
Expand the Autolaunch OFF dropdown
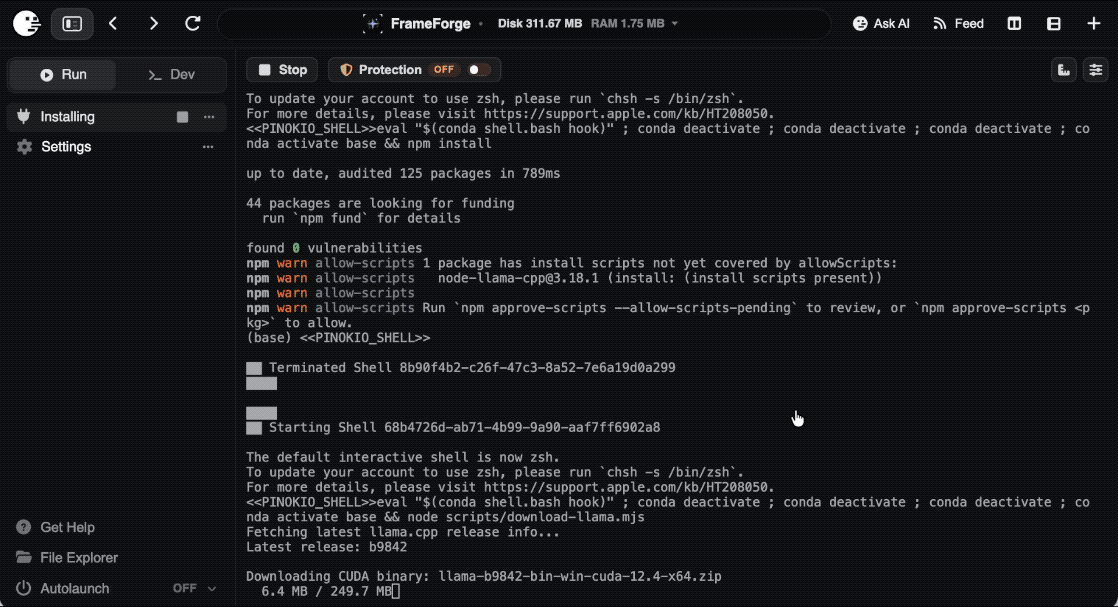194,588
